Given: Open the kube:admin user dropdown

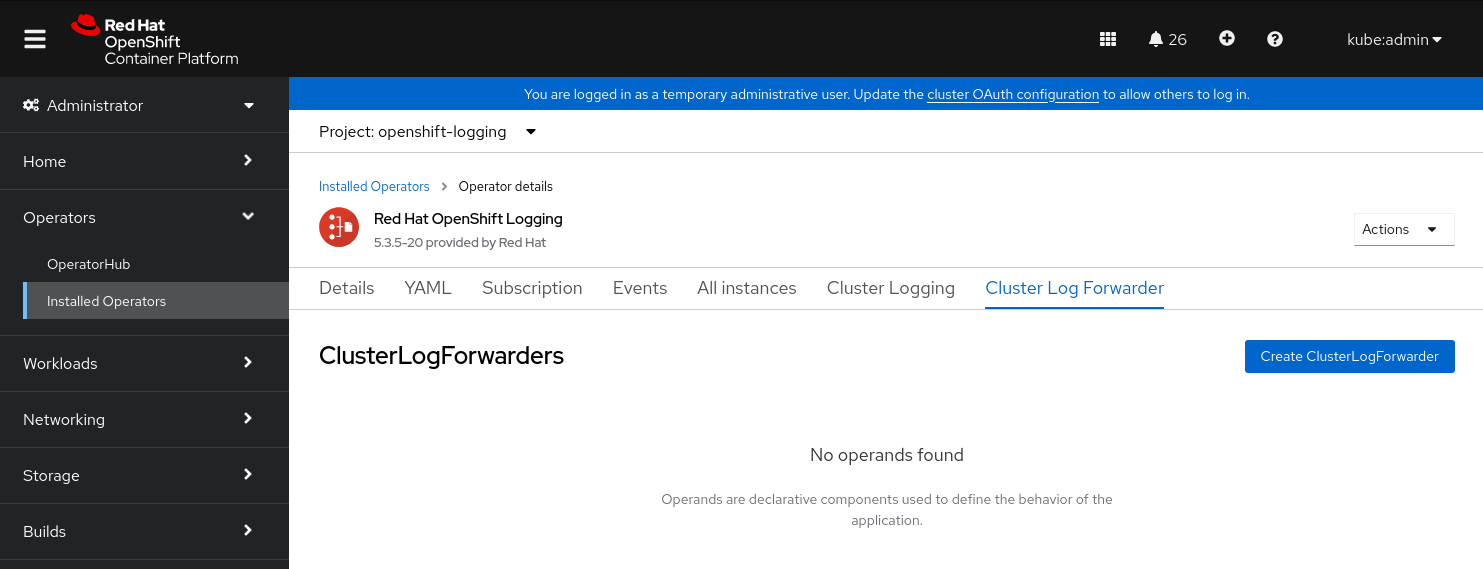Looking at the screenshot, I should pos(1394,40).
